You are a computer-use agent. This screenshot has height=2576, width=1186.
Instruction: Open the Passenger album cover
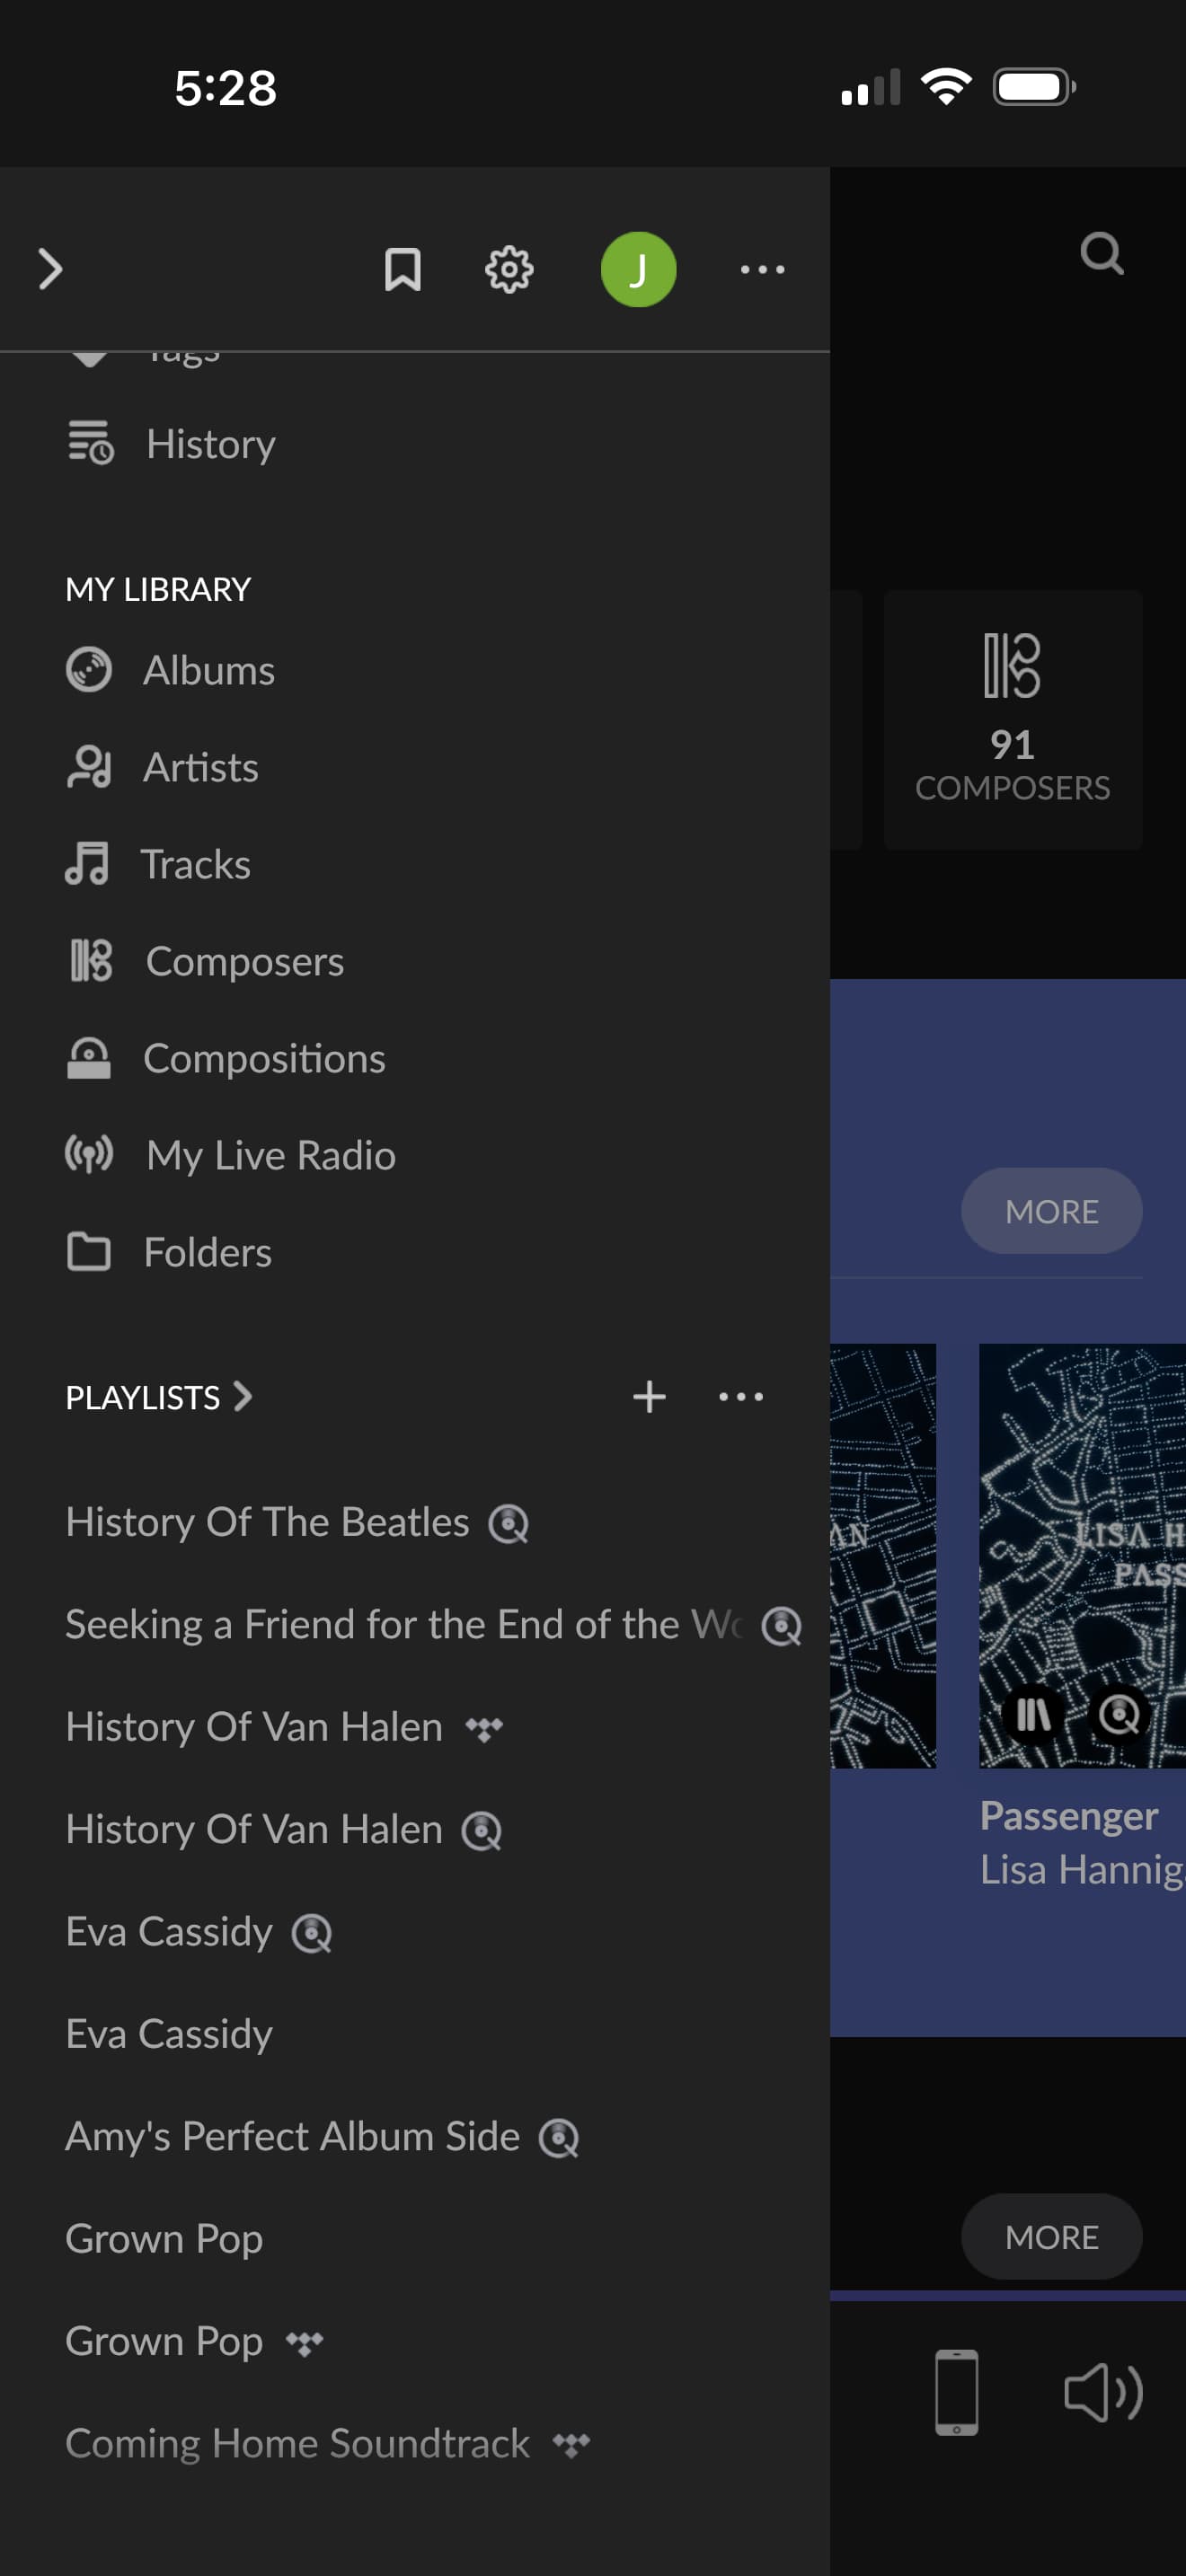point(1082,1556)
